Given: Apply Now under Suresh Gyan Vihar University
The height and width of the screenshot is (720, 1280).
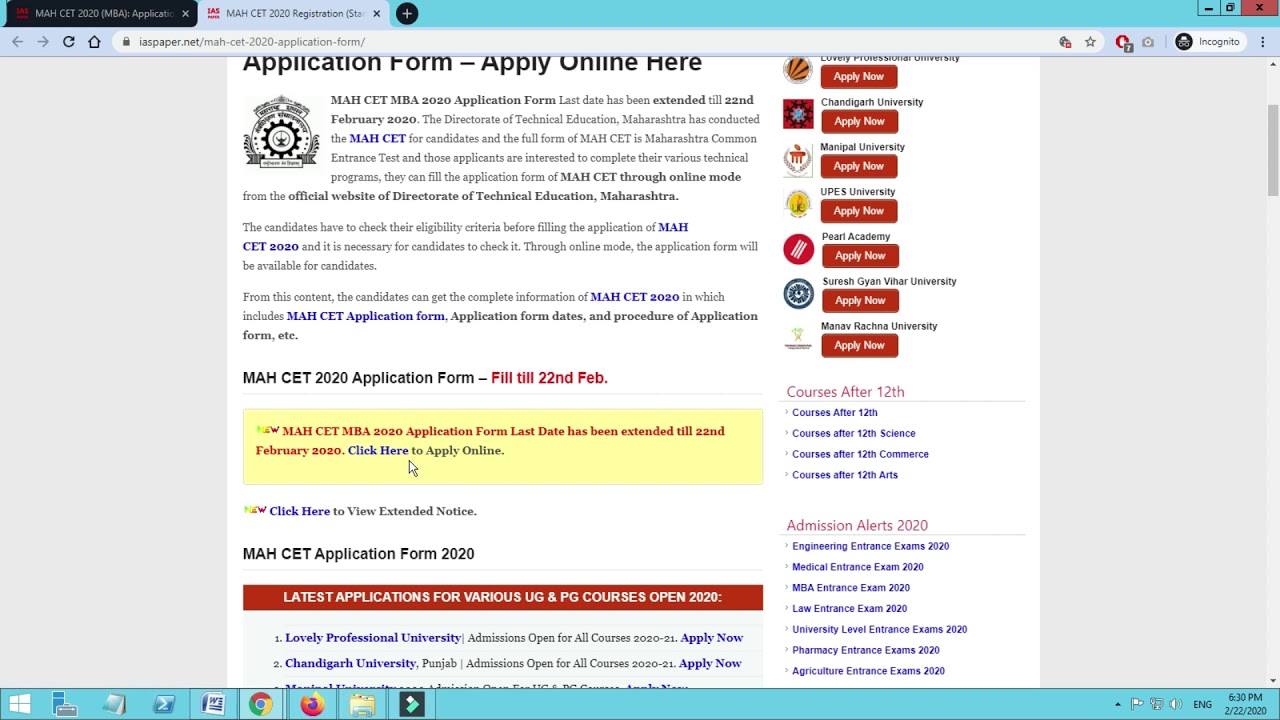Looking at the screenshot, I should (x=859, y=300).
